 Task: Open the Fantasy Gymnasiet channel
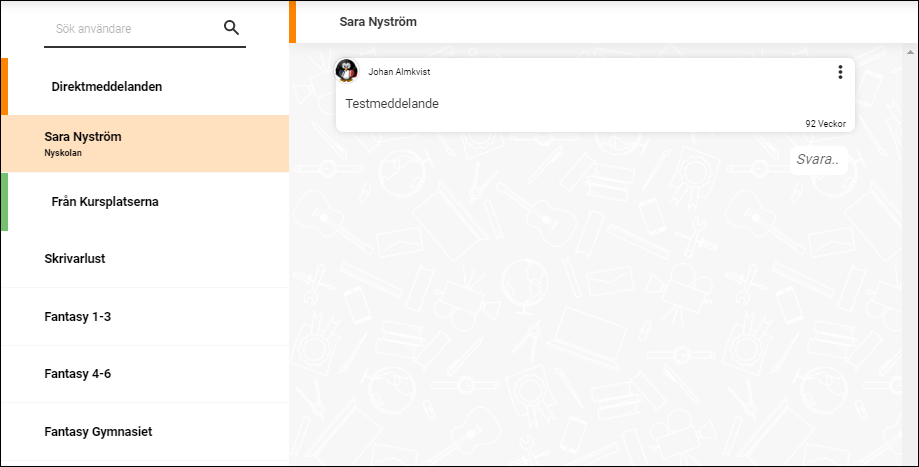click(145, 432)
